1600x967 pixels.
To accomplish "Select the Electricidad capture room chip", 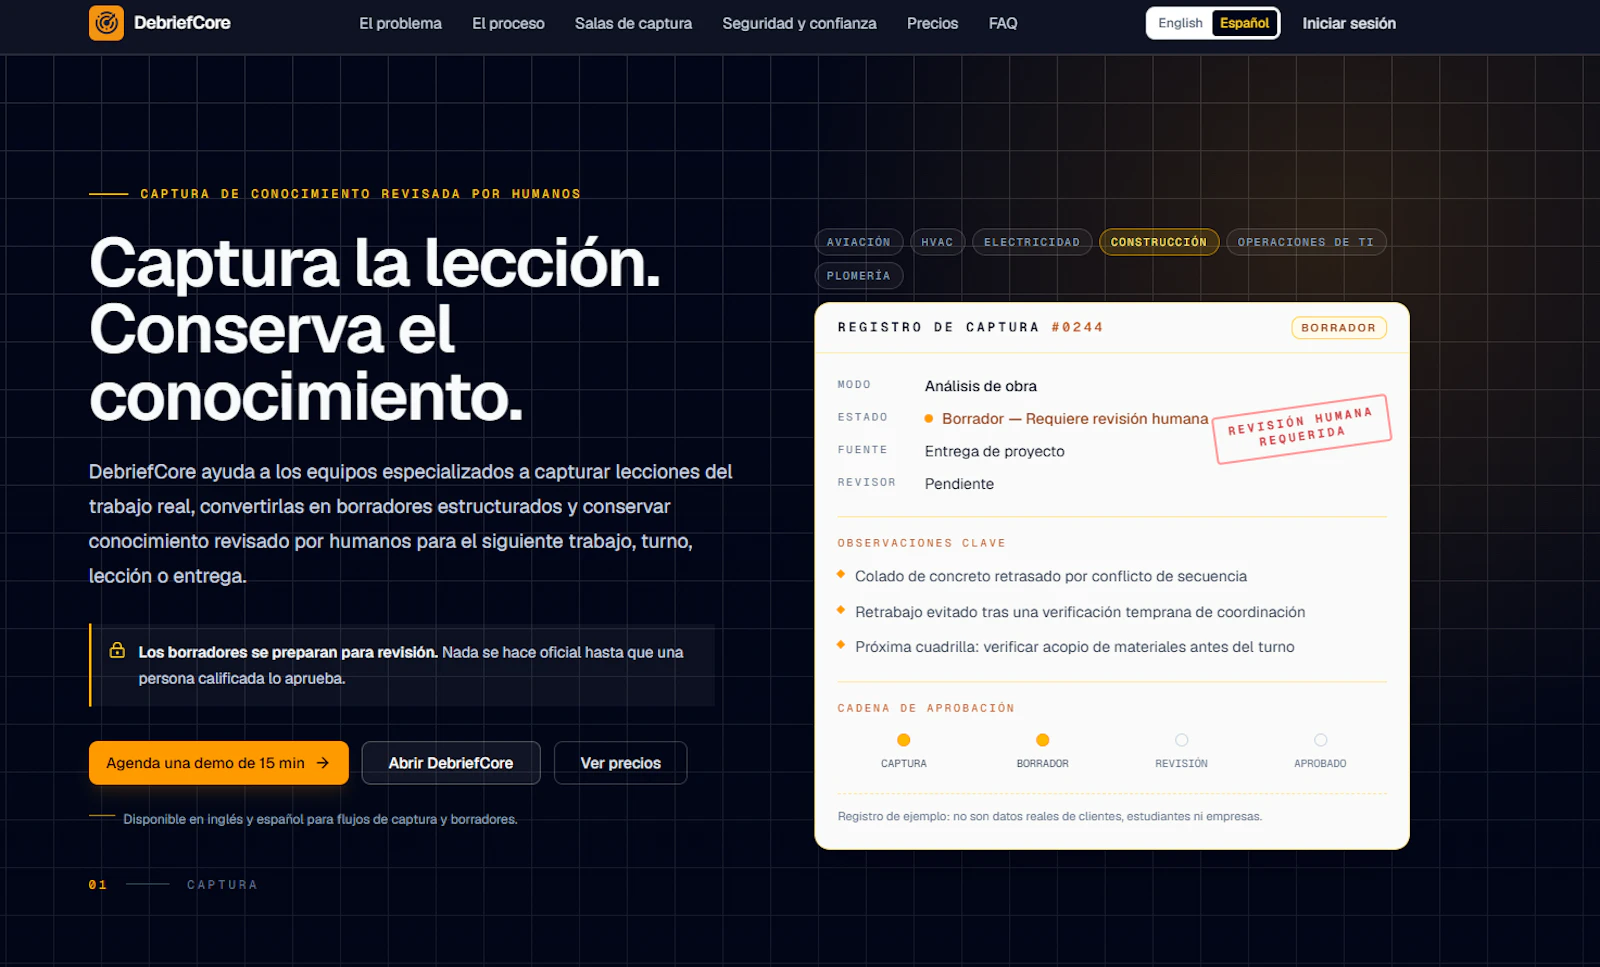I will point(1032,242).
